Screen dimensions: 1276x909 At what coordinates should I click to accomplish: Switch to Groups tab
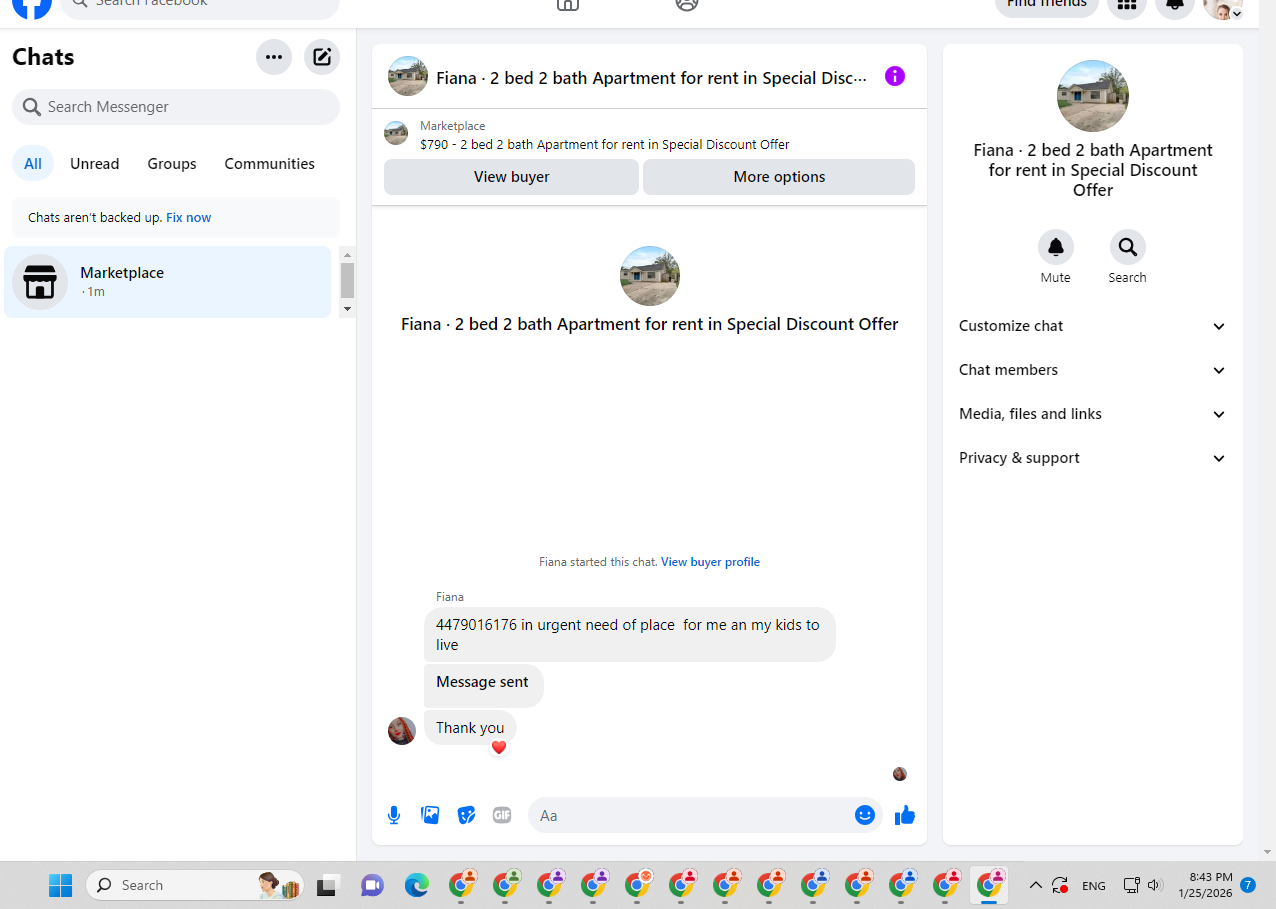[x=172, y=164]
